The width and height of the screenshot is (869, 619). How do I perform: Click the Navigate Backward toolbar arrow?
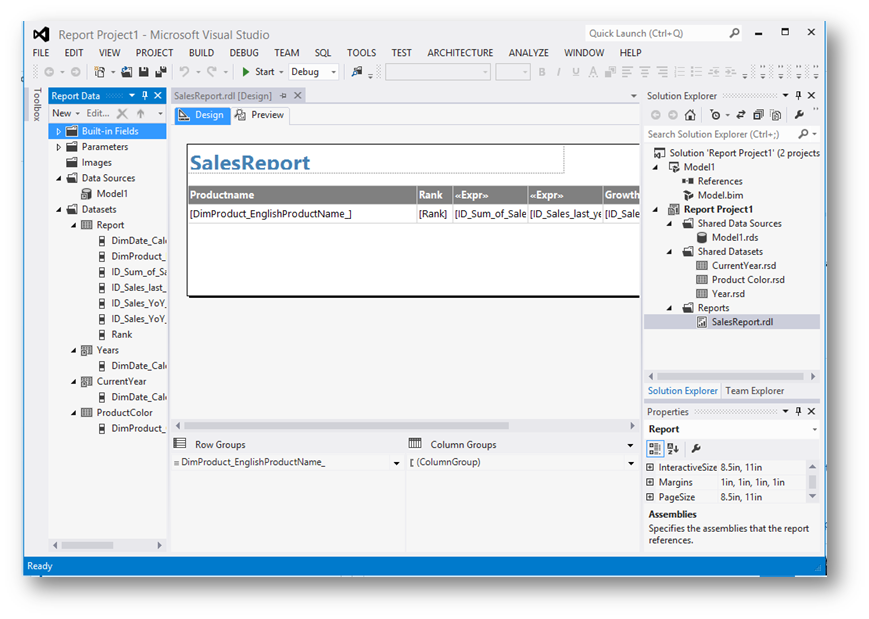click(49, 71)
